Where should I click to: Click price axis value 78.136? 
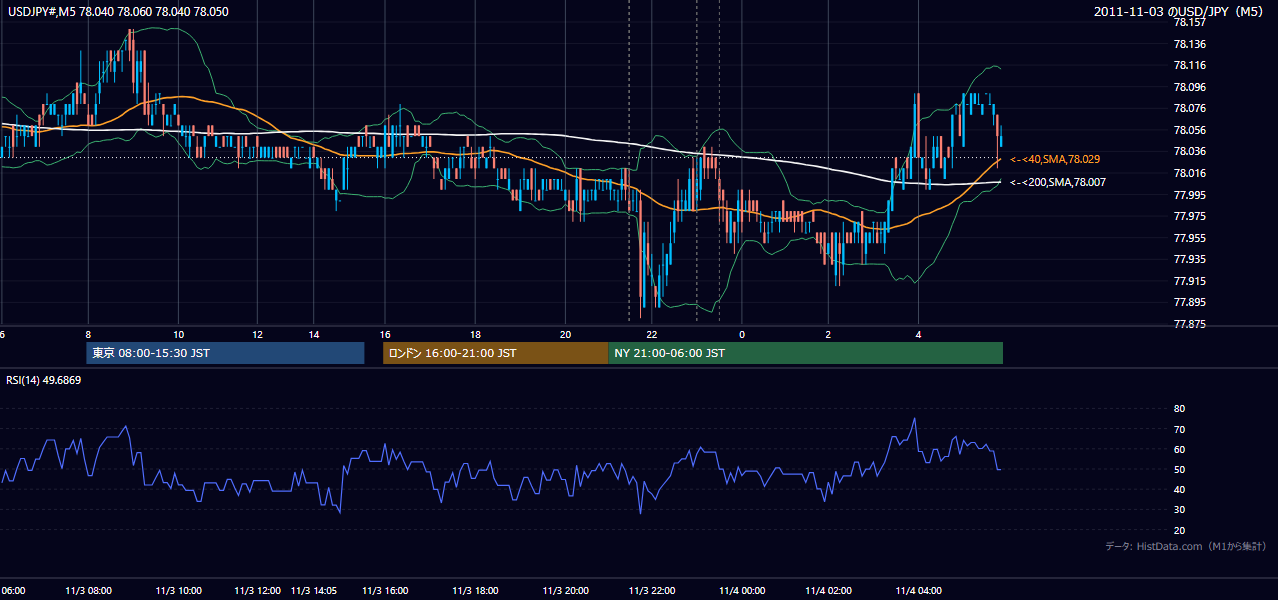[1189, 44]
